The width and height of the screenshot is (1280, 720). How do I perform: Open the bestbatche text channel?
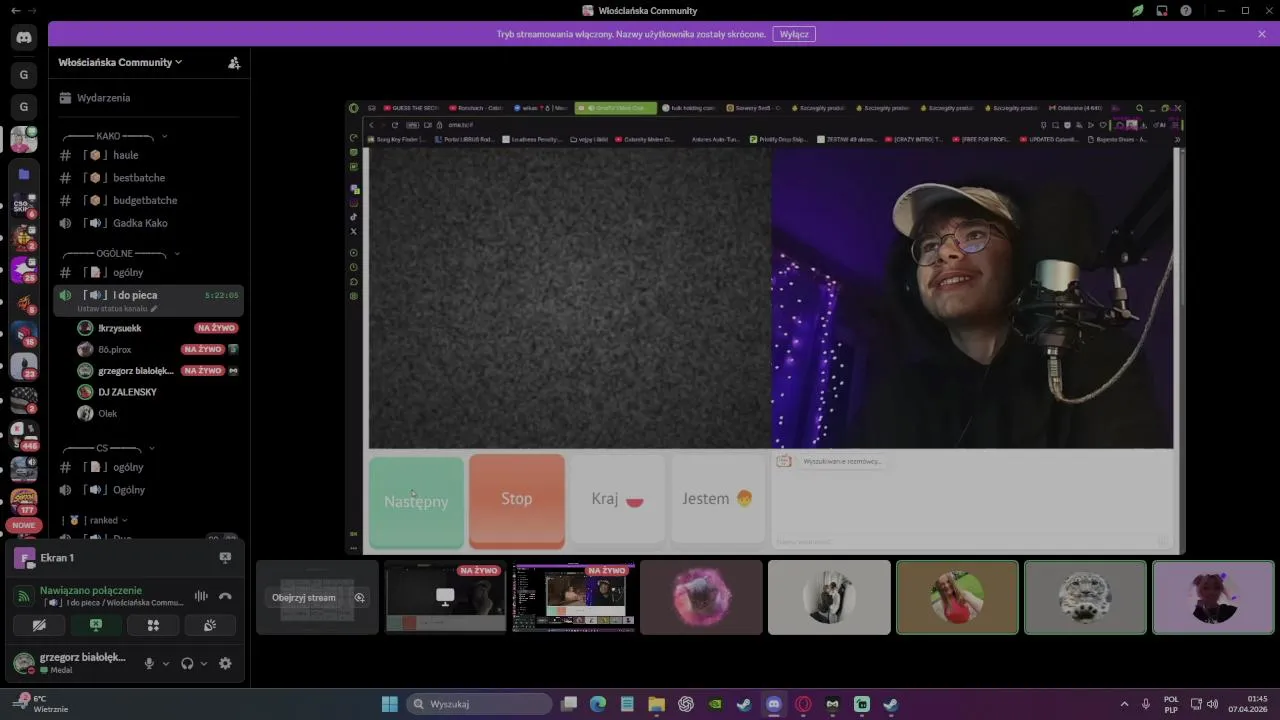tap(148, 178)
